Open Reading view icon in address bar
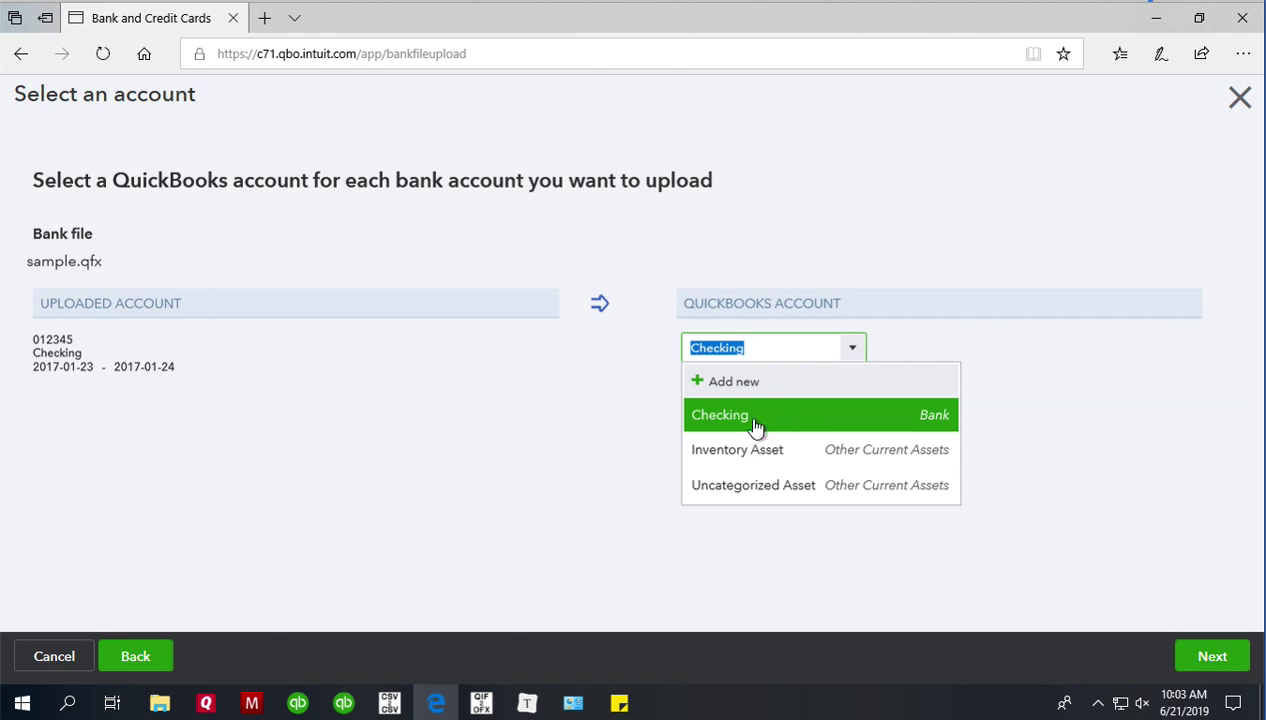 tap(1033, 54)
